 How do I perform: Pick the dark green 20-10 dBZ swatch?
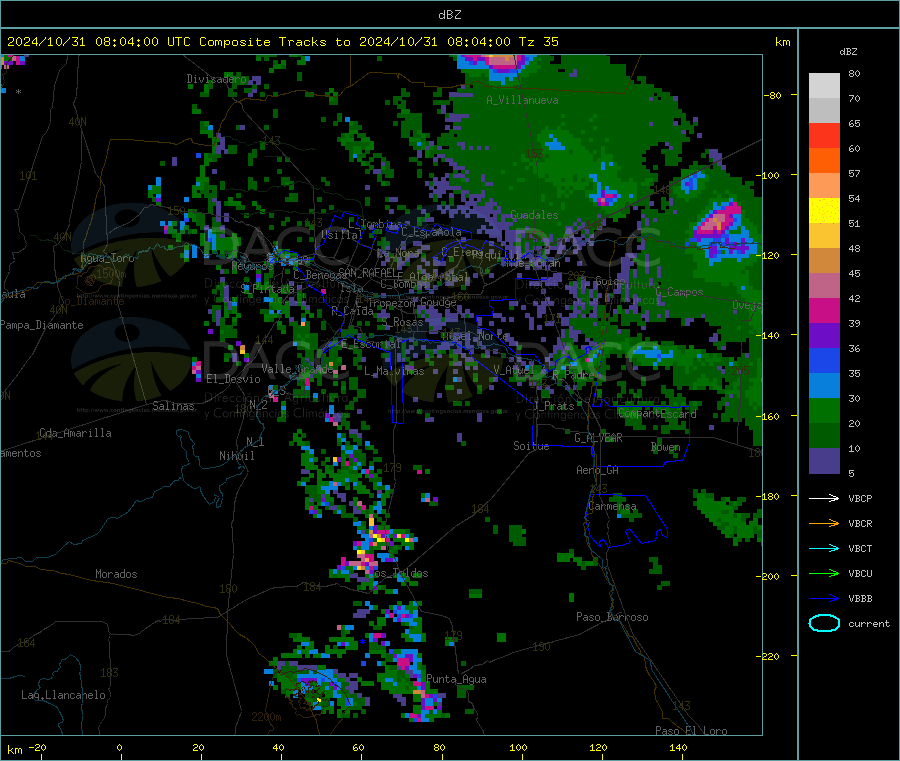[x=824, y=436]
